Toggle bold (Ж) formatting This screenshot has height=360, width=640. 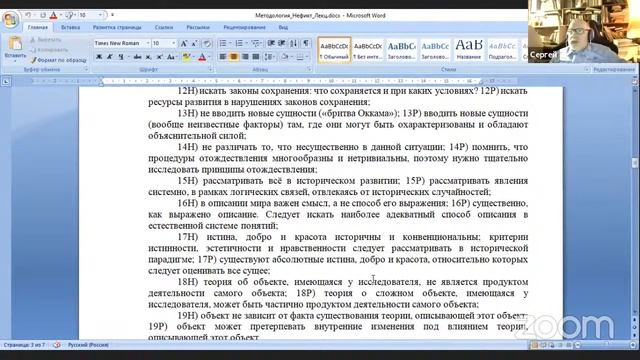pyautogui.click(x=99, y=57)
